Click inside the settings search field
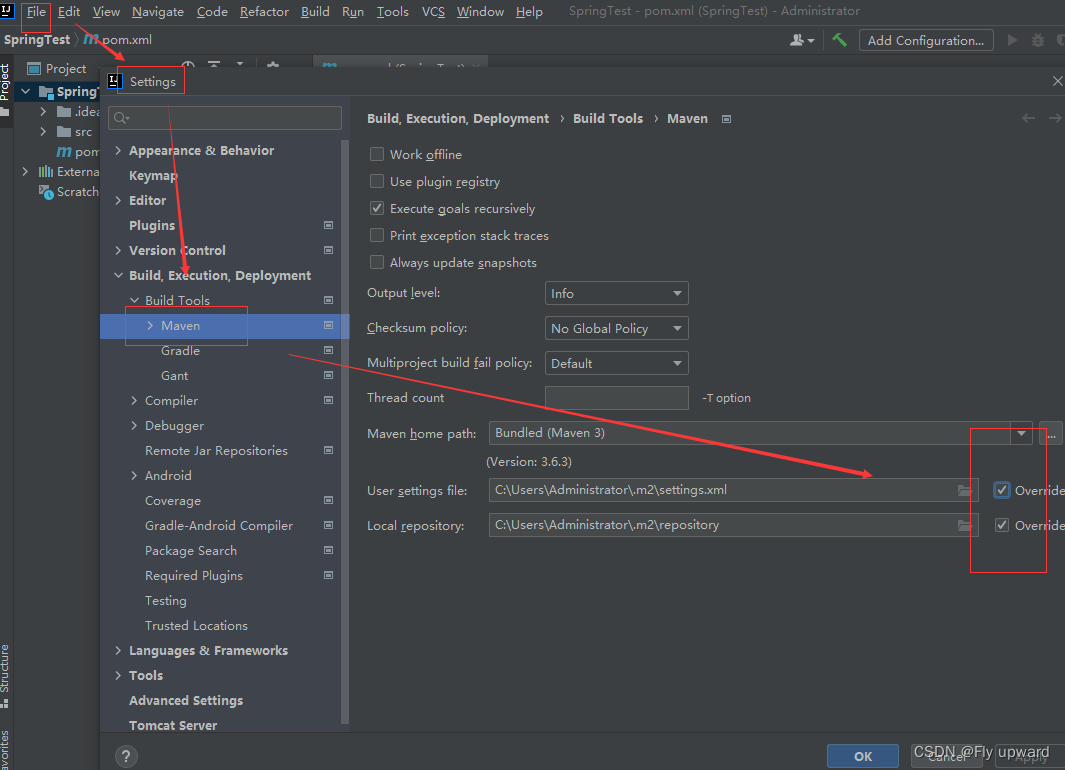This screenshot has width=1065, height=770. 225,118
